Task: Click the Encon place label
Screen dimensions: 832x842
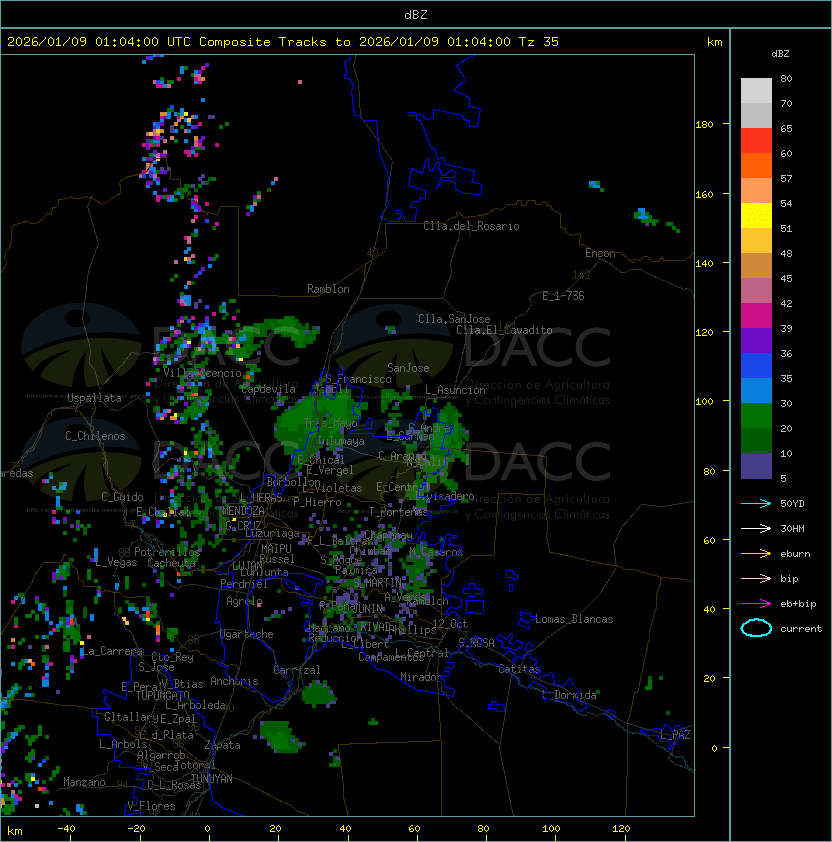Action: 600,253
